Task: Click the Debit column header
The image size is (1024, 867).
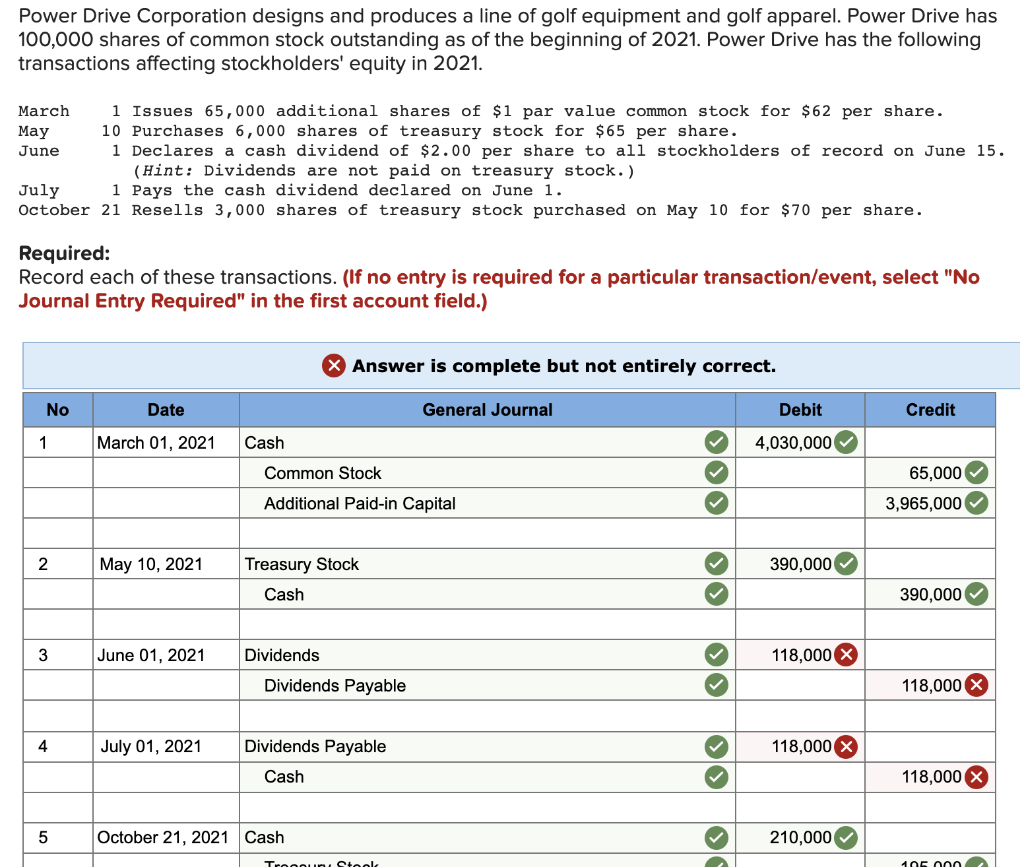Action: tap(800, 409)
